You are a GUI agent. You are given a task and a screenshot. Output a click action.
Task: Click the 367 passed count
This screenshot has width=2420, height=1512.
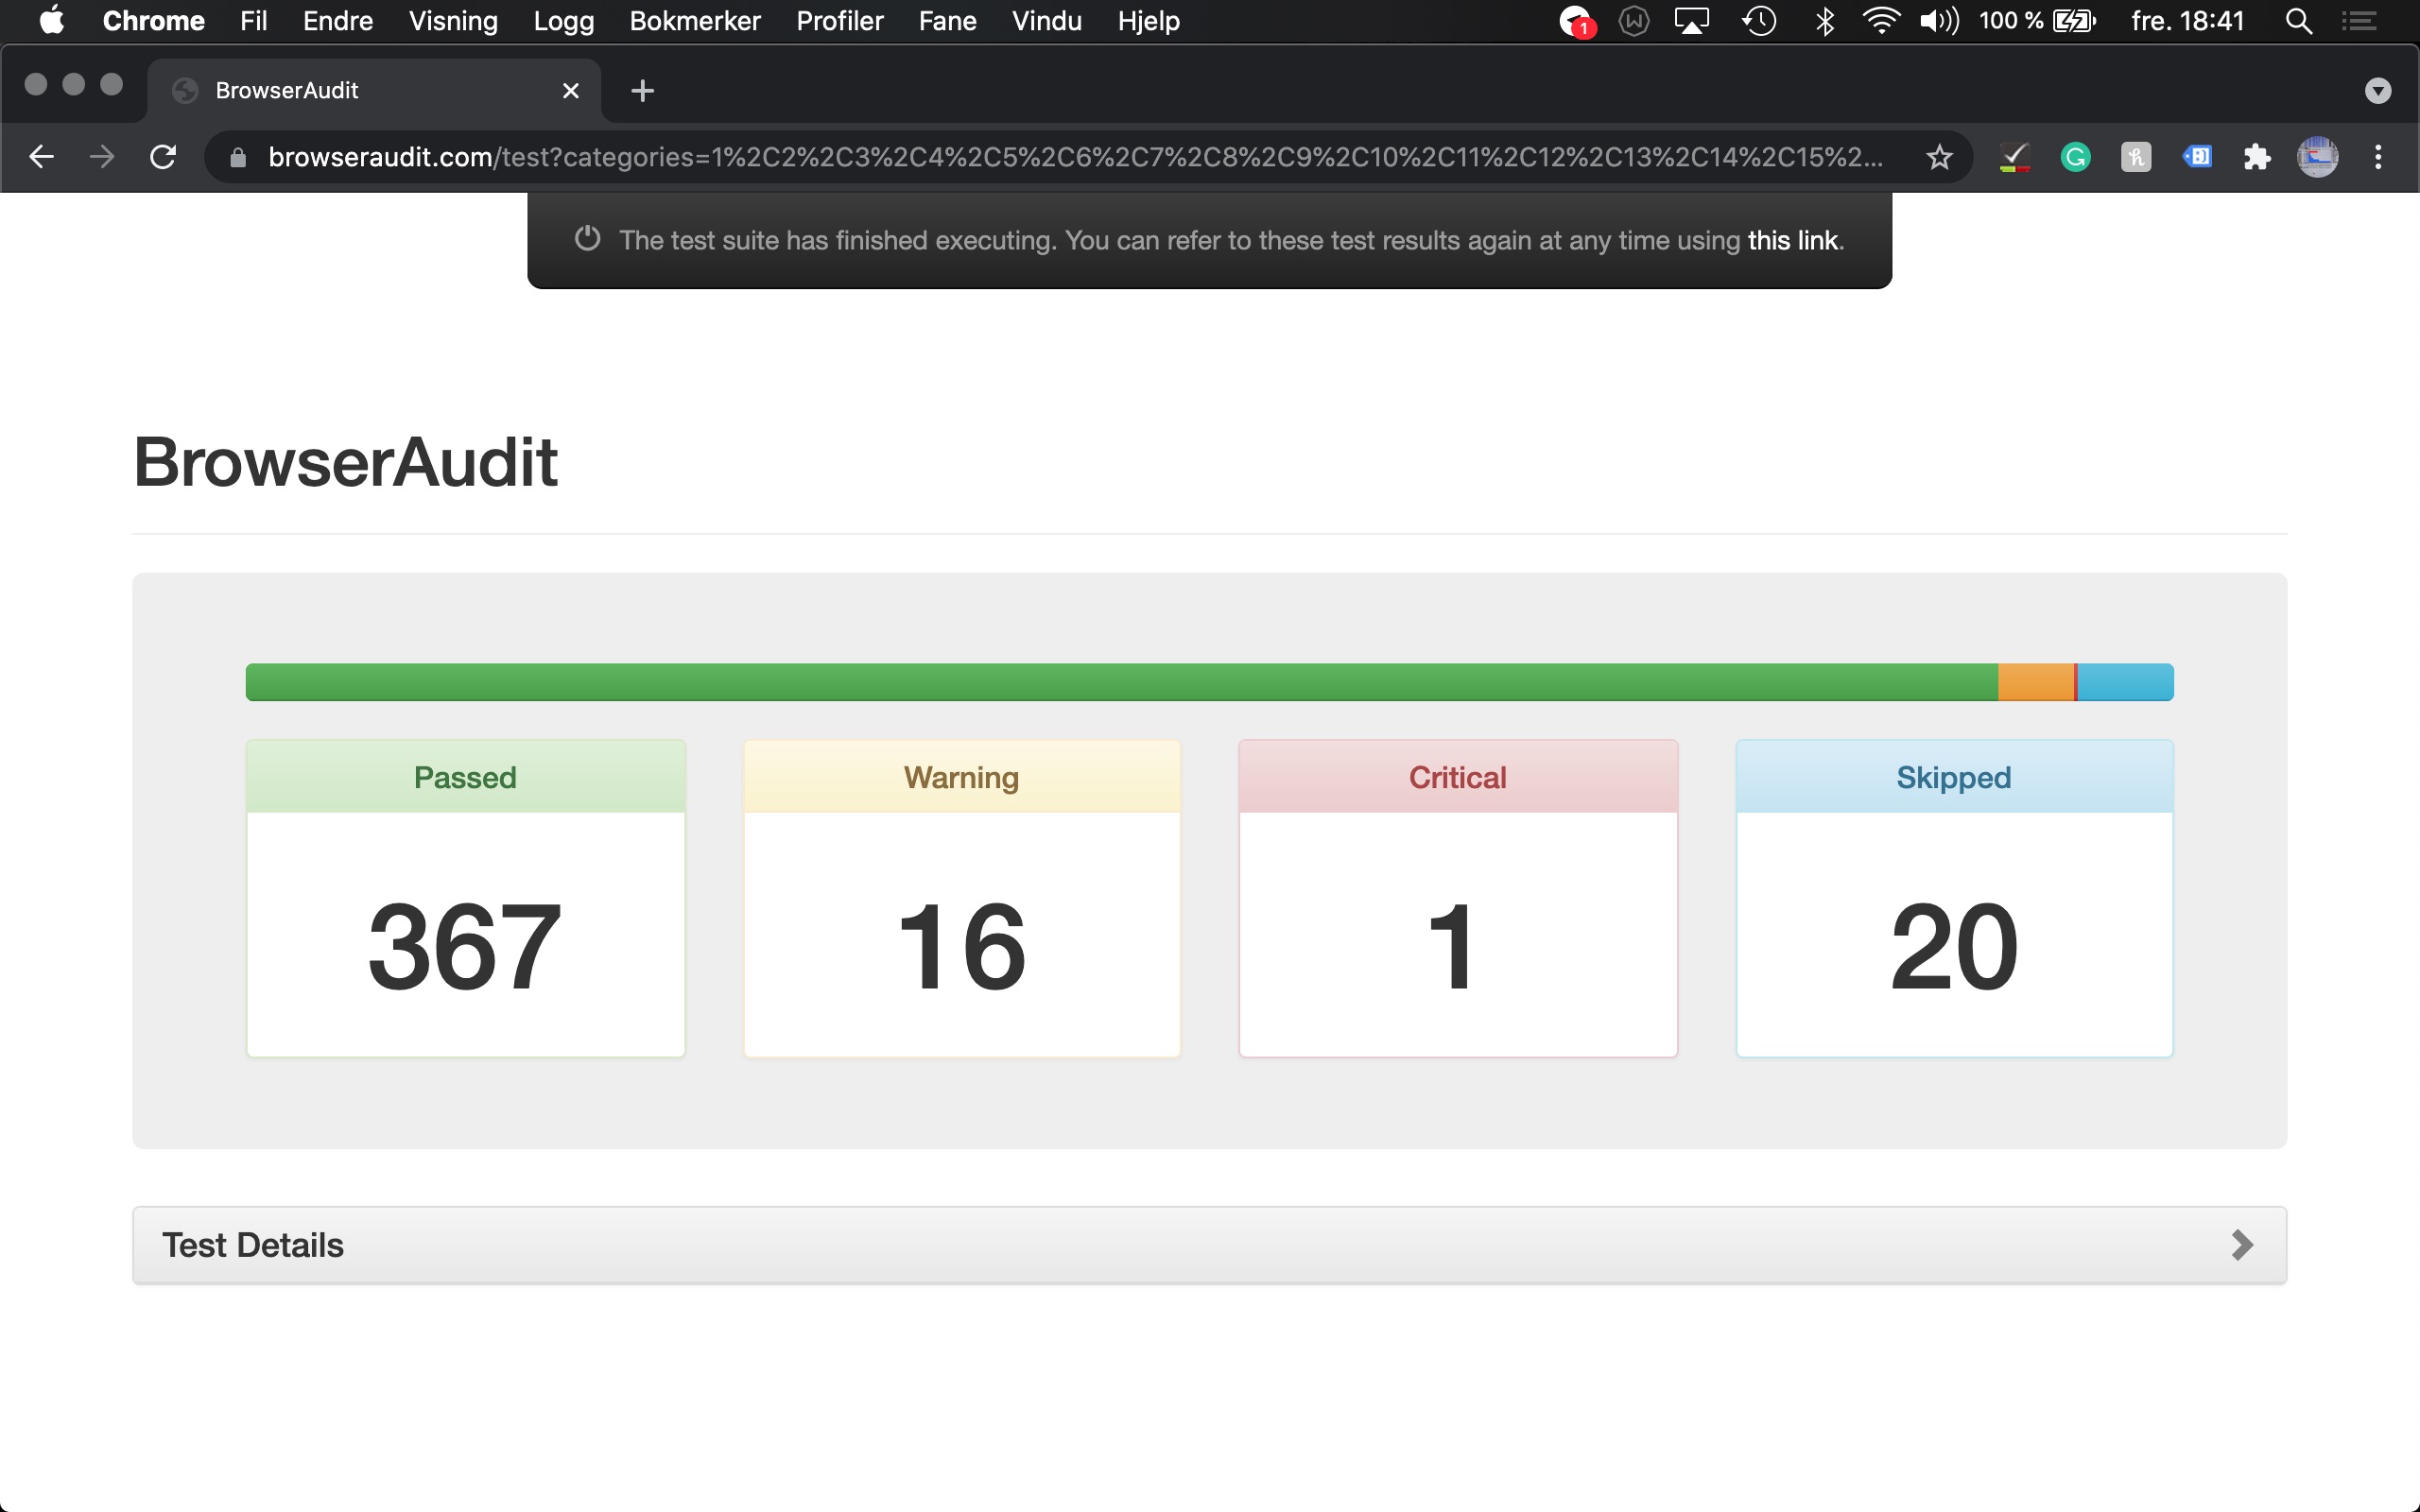click(465, 947)
